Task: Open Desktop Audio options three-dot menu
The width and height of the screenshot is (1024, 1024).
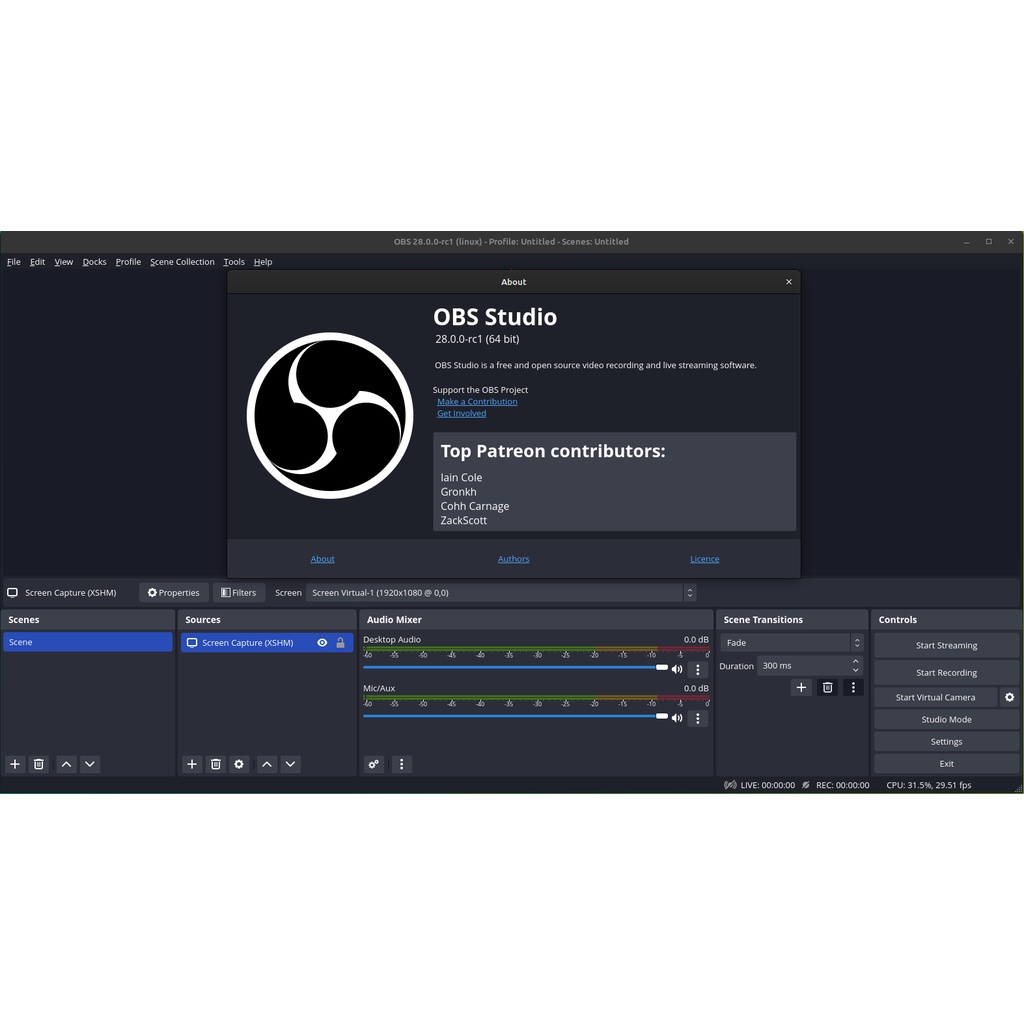Action: coord(697,669)
